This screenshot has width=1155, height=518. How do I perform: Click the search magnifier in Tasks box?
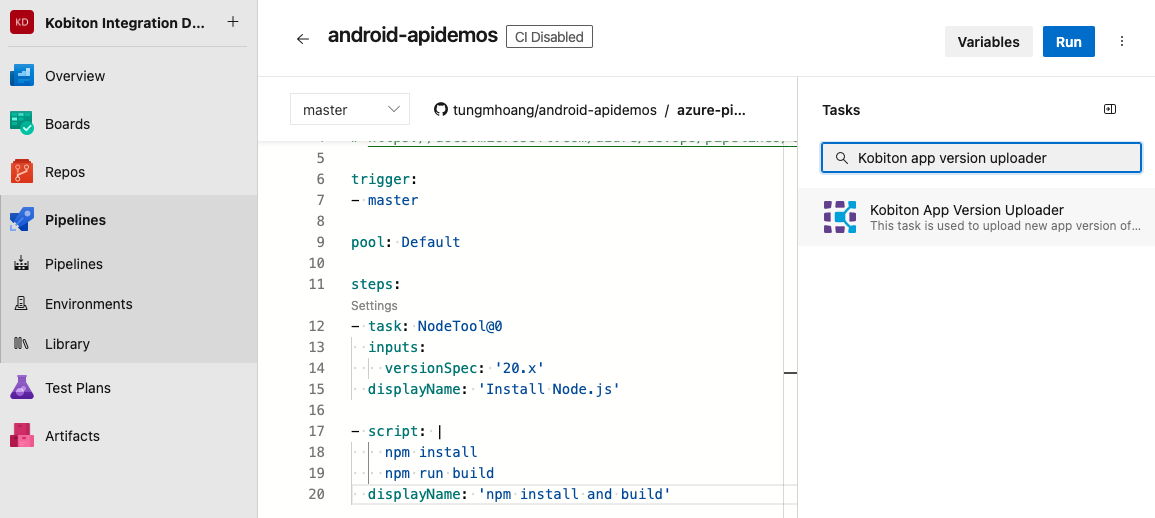(842, 158)
